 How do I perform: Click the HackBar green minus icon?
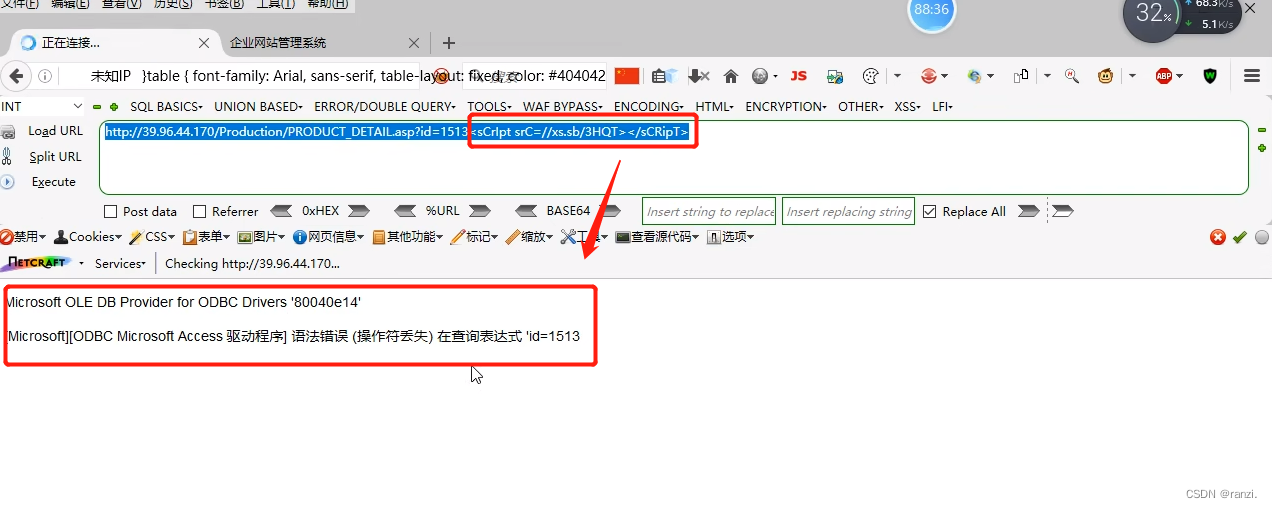pos(97,106)
